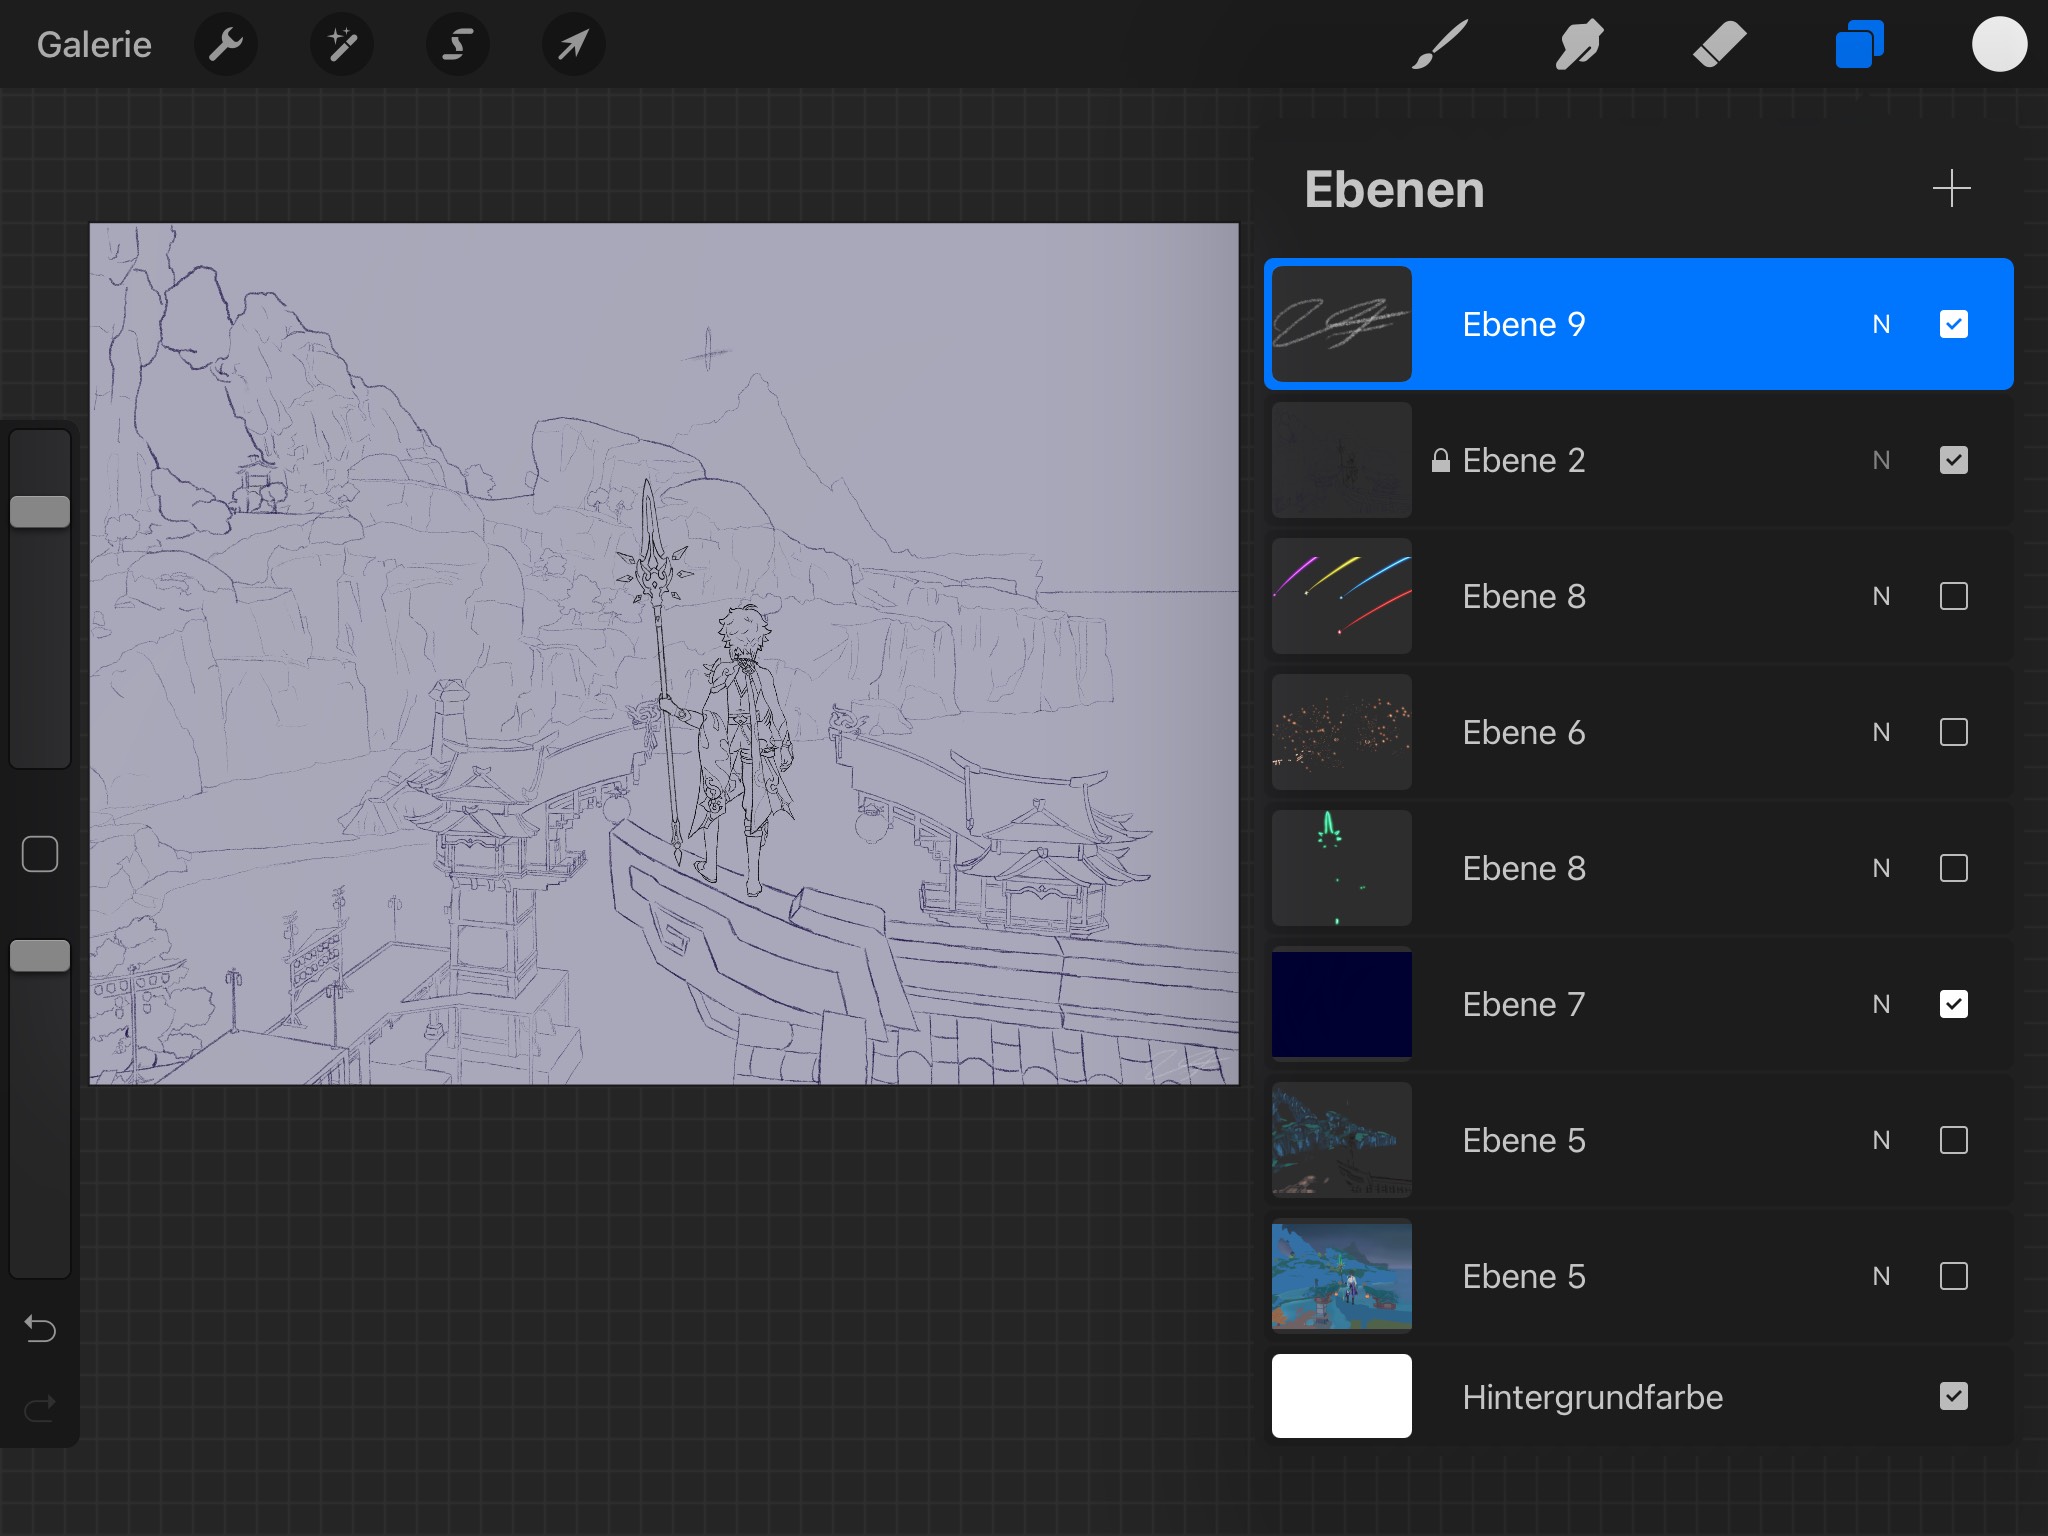Open blend mode N for Ebene 2
The height and width of the screenshot is (1536, 2048).
pos(1881,460)
